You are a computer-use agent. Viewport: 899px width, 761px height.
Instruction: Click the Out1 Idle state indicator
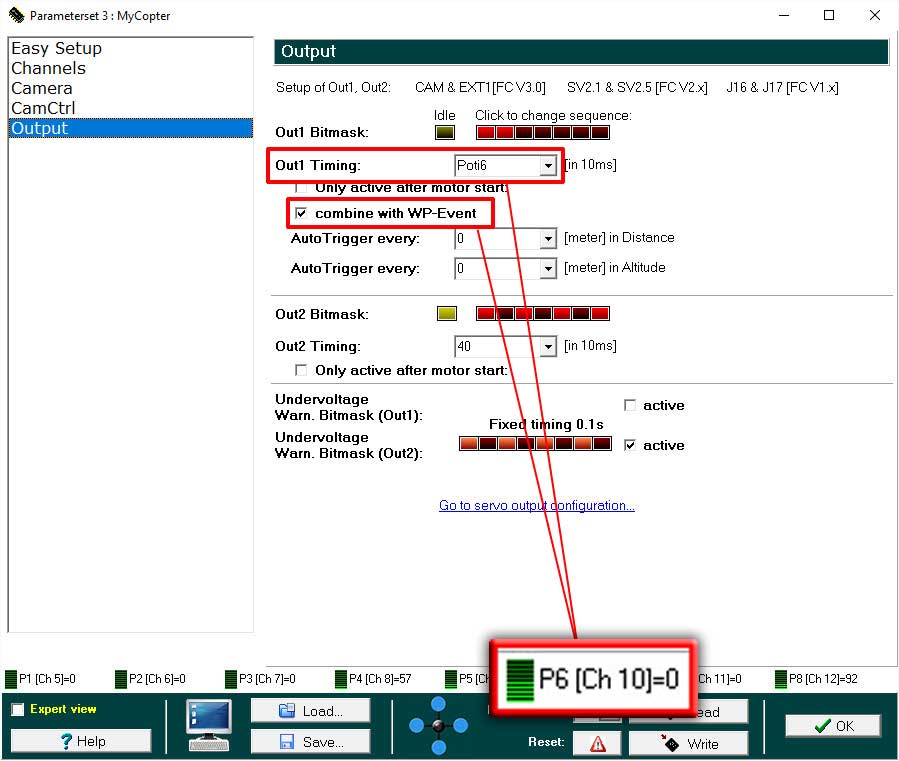[x=445, y=133]
